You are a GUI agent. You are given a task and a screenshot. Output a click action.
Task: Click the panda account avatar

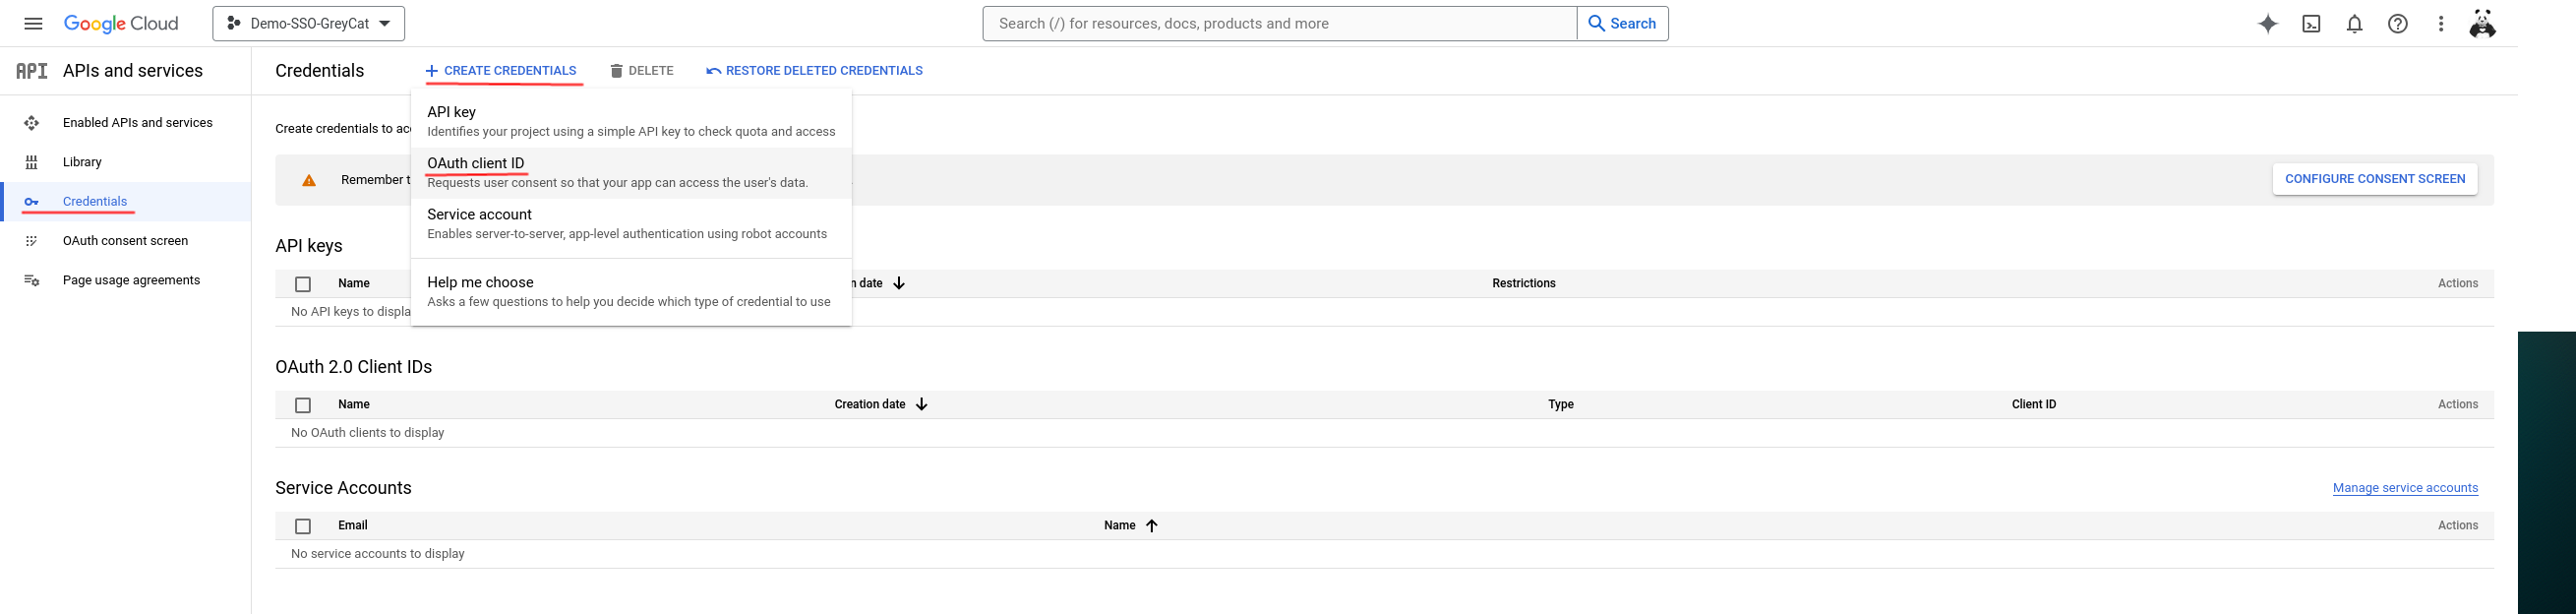point(2482,24)
